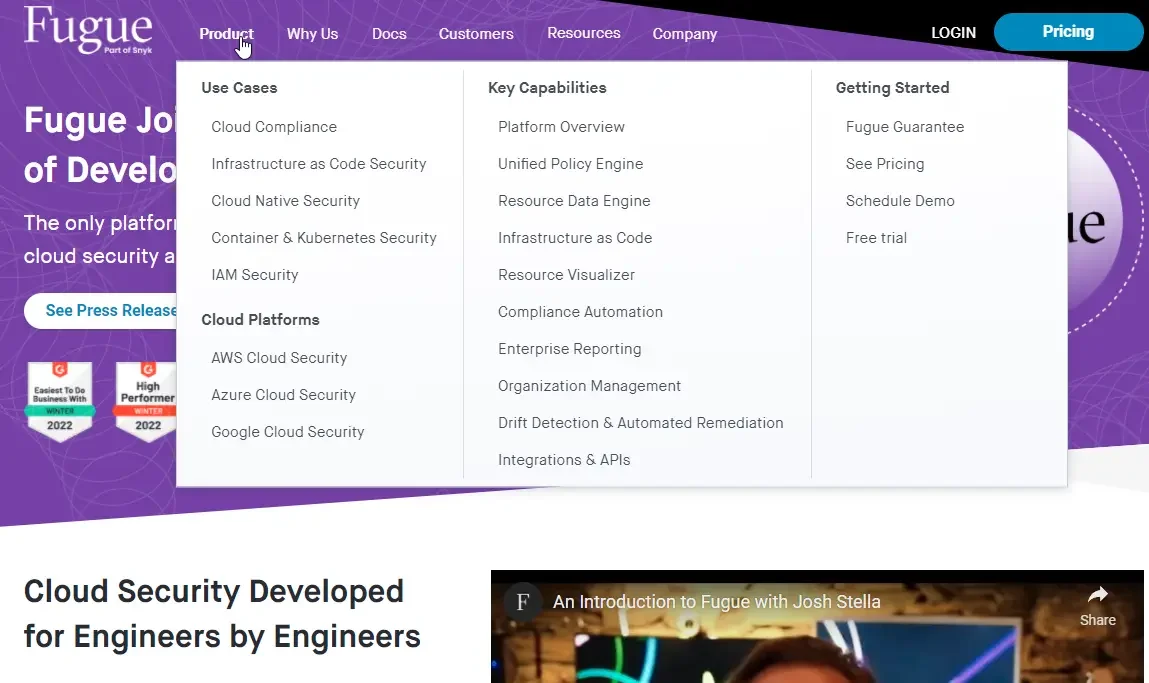Open Platform Overview
Viewport: 1149px width, 683px height.
(x=561, y=127)
